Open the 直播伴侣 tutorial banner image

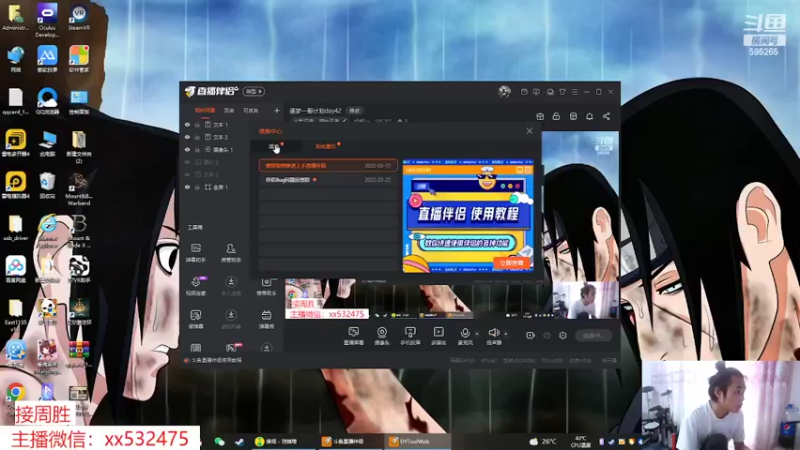(x=468, y=216)
